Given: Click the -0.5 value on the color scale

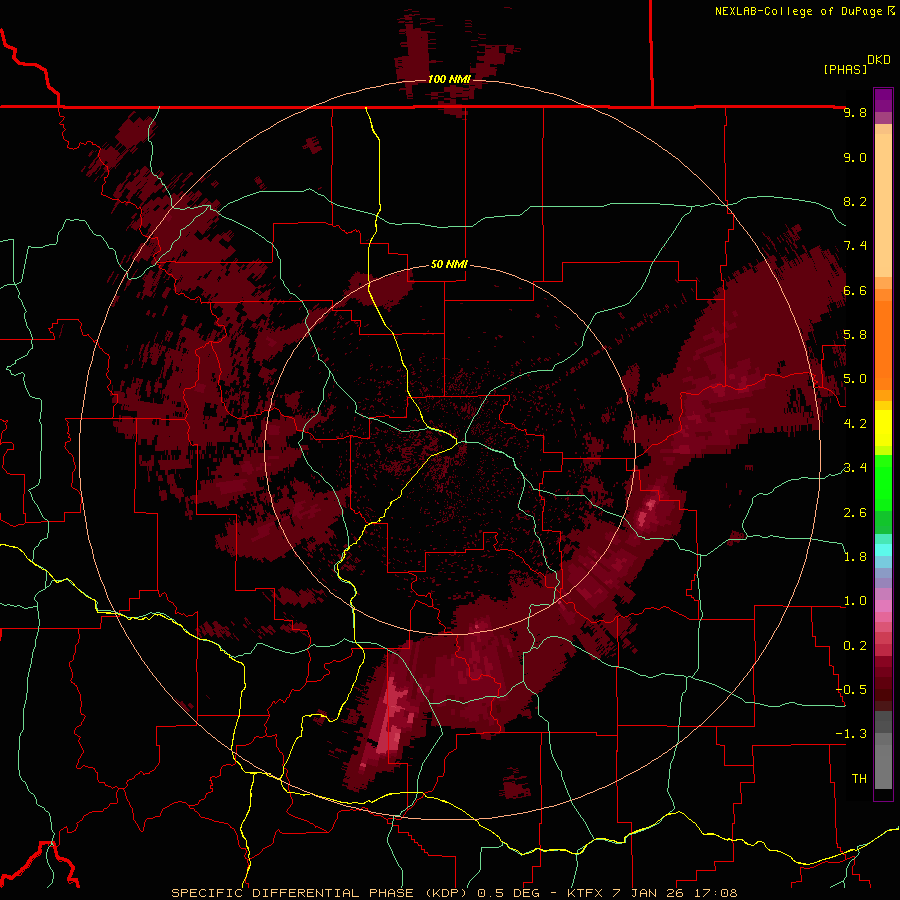Looking at the screenshot, I should [852, 690].
